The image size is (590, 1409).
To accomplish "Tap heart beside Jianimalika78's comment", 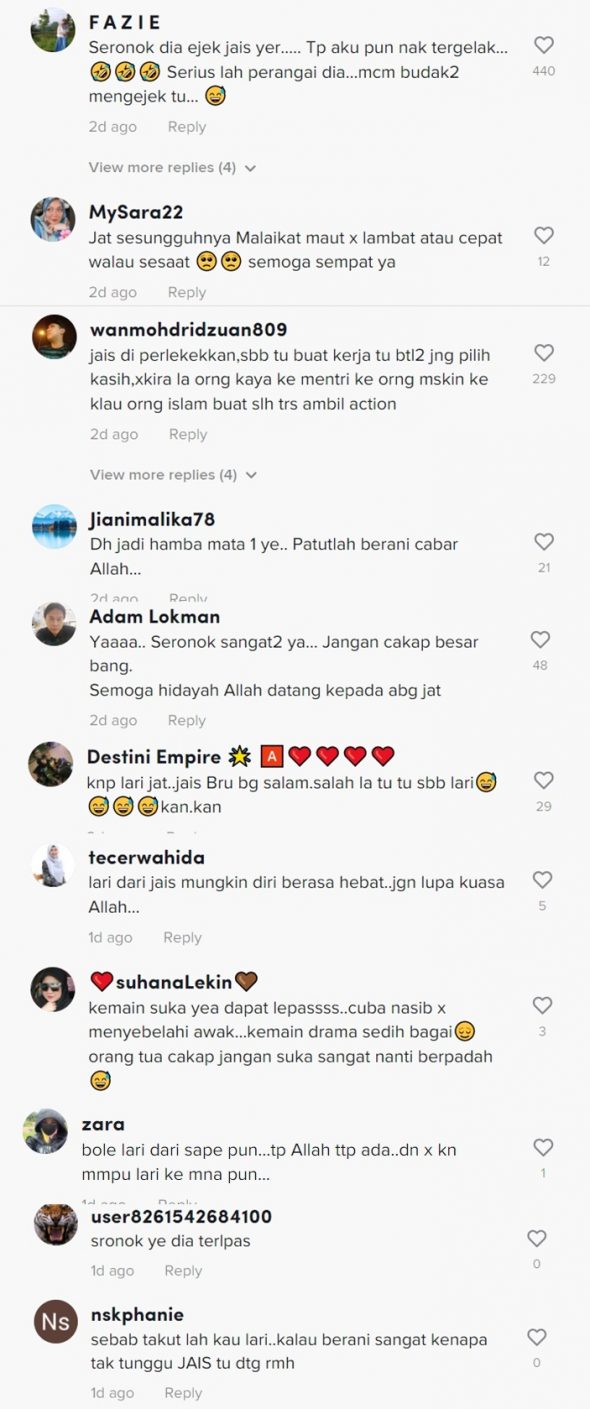I will click(x=543, y=542).
